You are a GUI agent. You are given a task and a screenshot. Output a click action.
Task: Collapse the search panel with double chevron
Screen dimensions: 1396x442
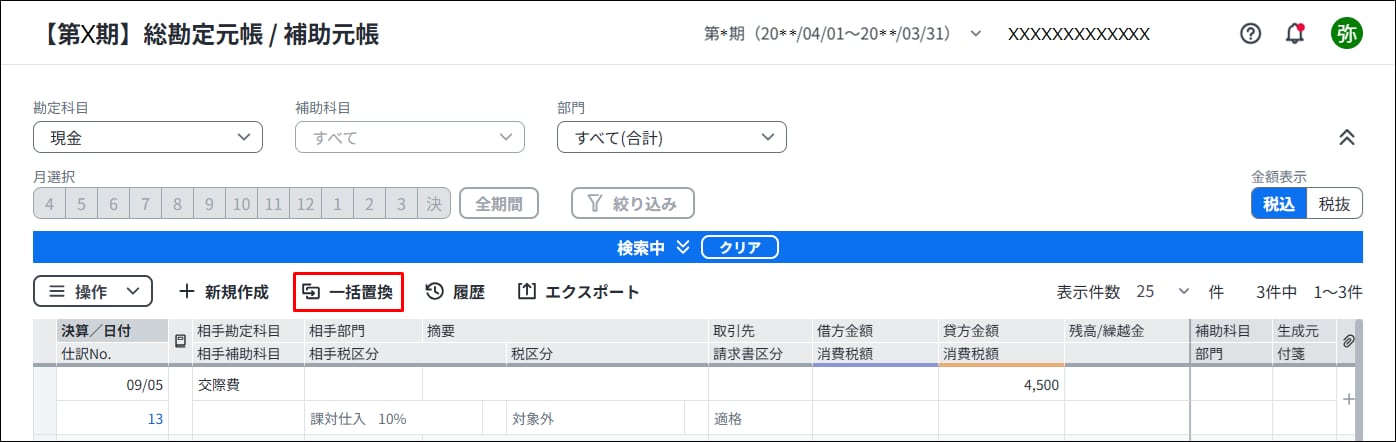(1346, 138)
